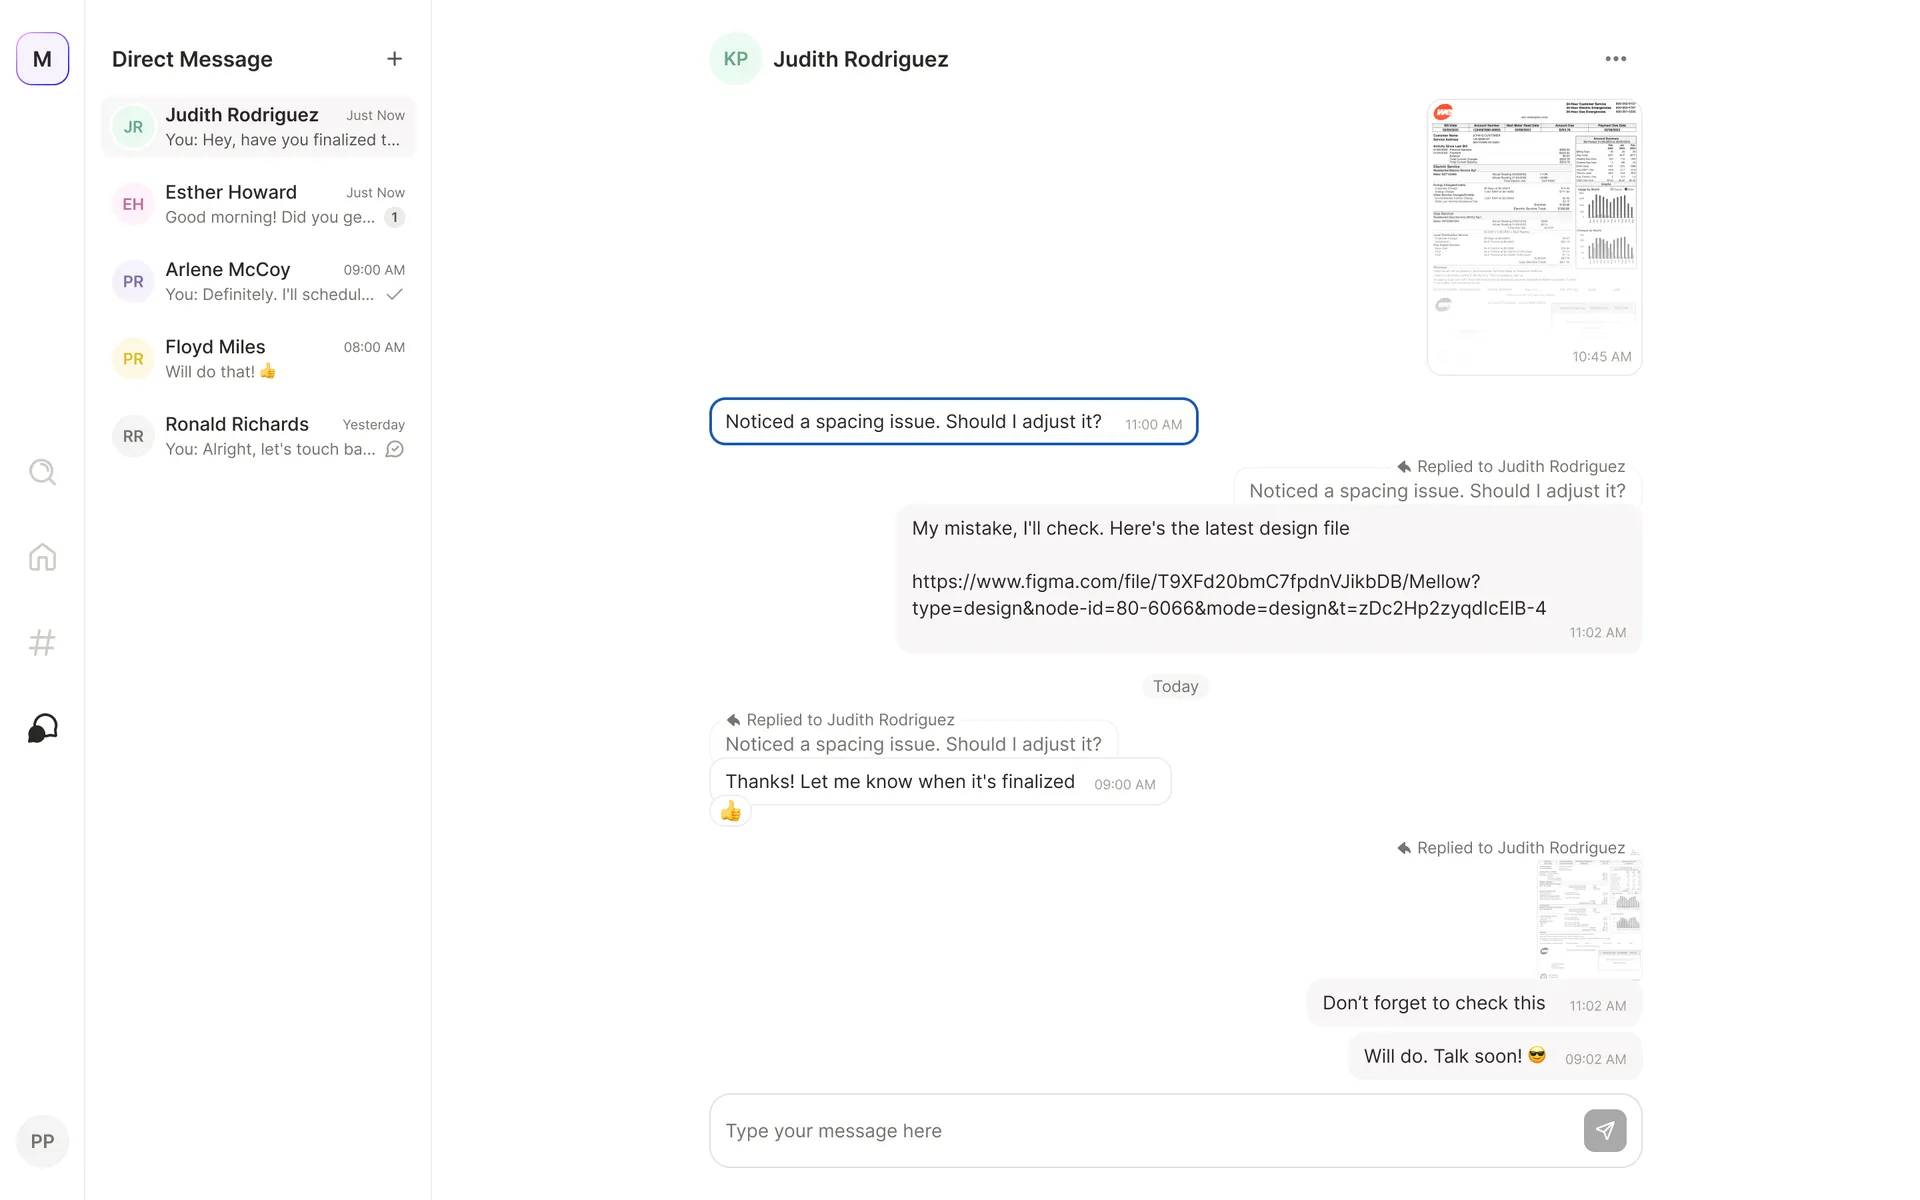
Task: Click read checkmark on Arlene McCoy row
Action: [394, 294]
